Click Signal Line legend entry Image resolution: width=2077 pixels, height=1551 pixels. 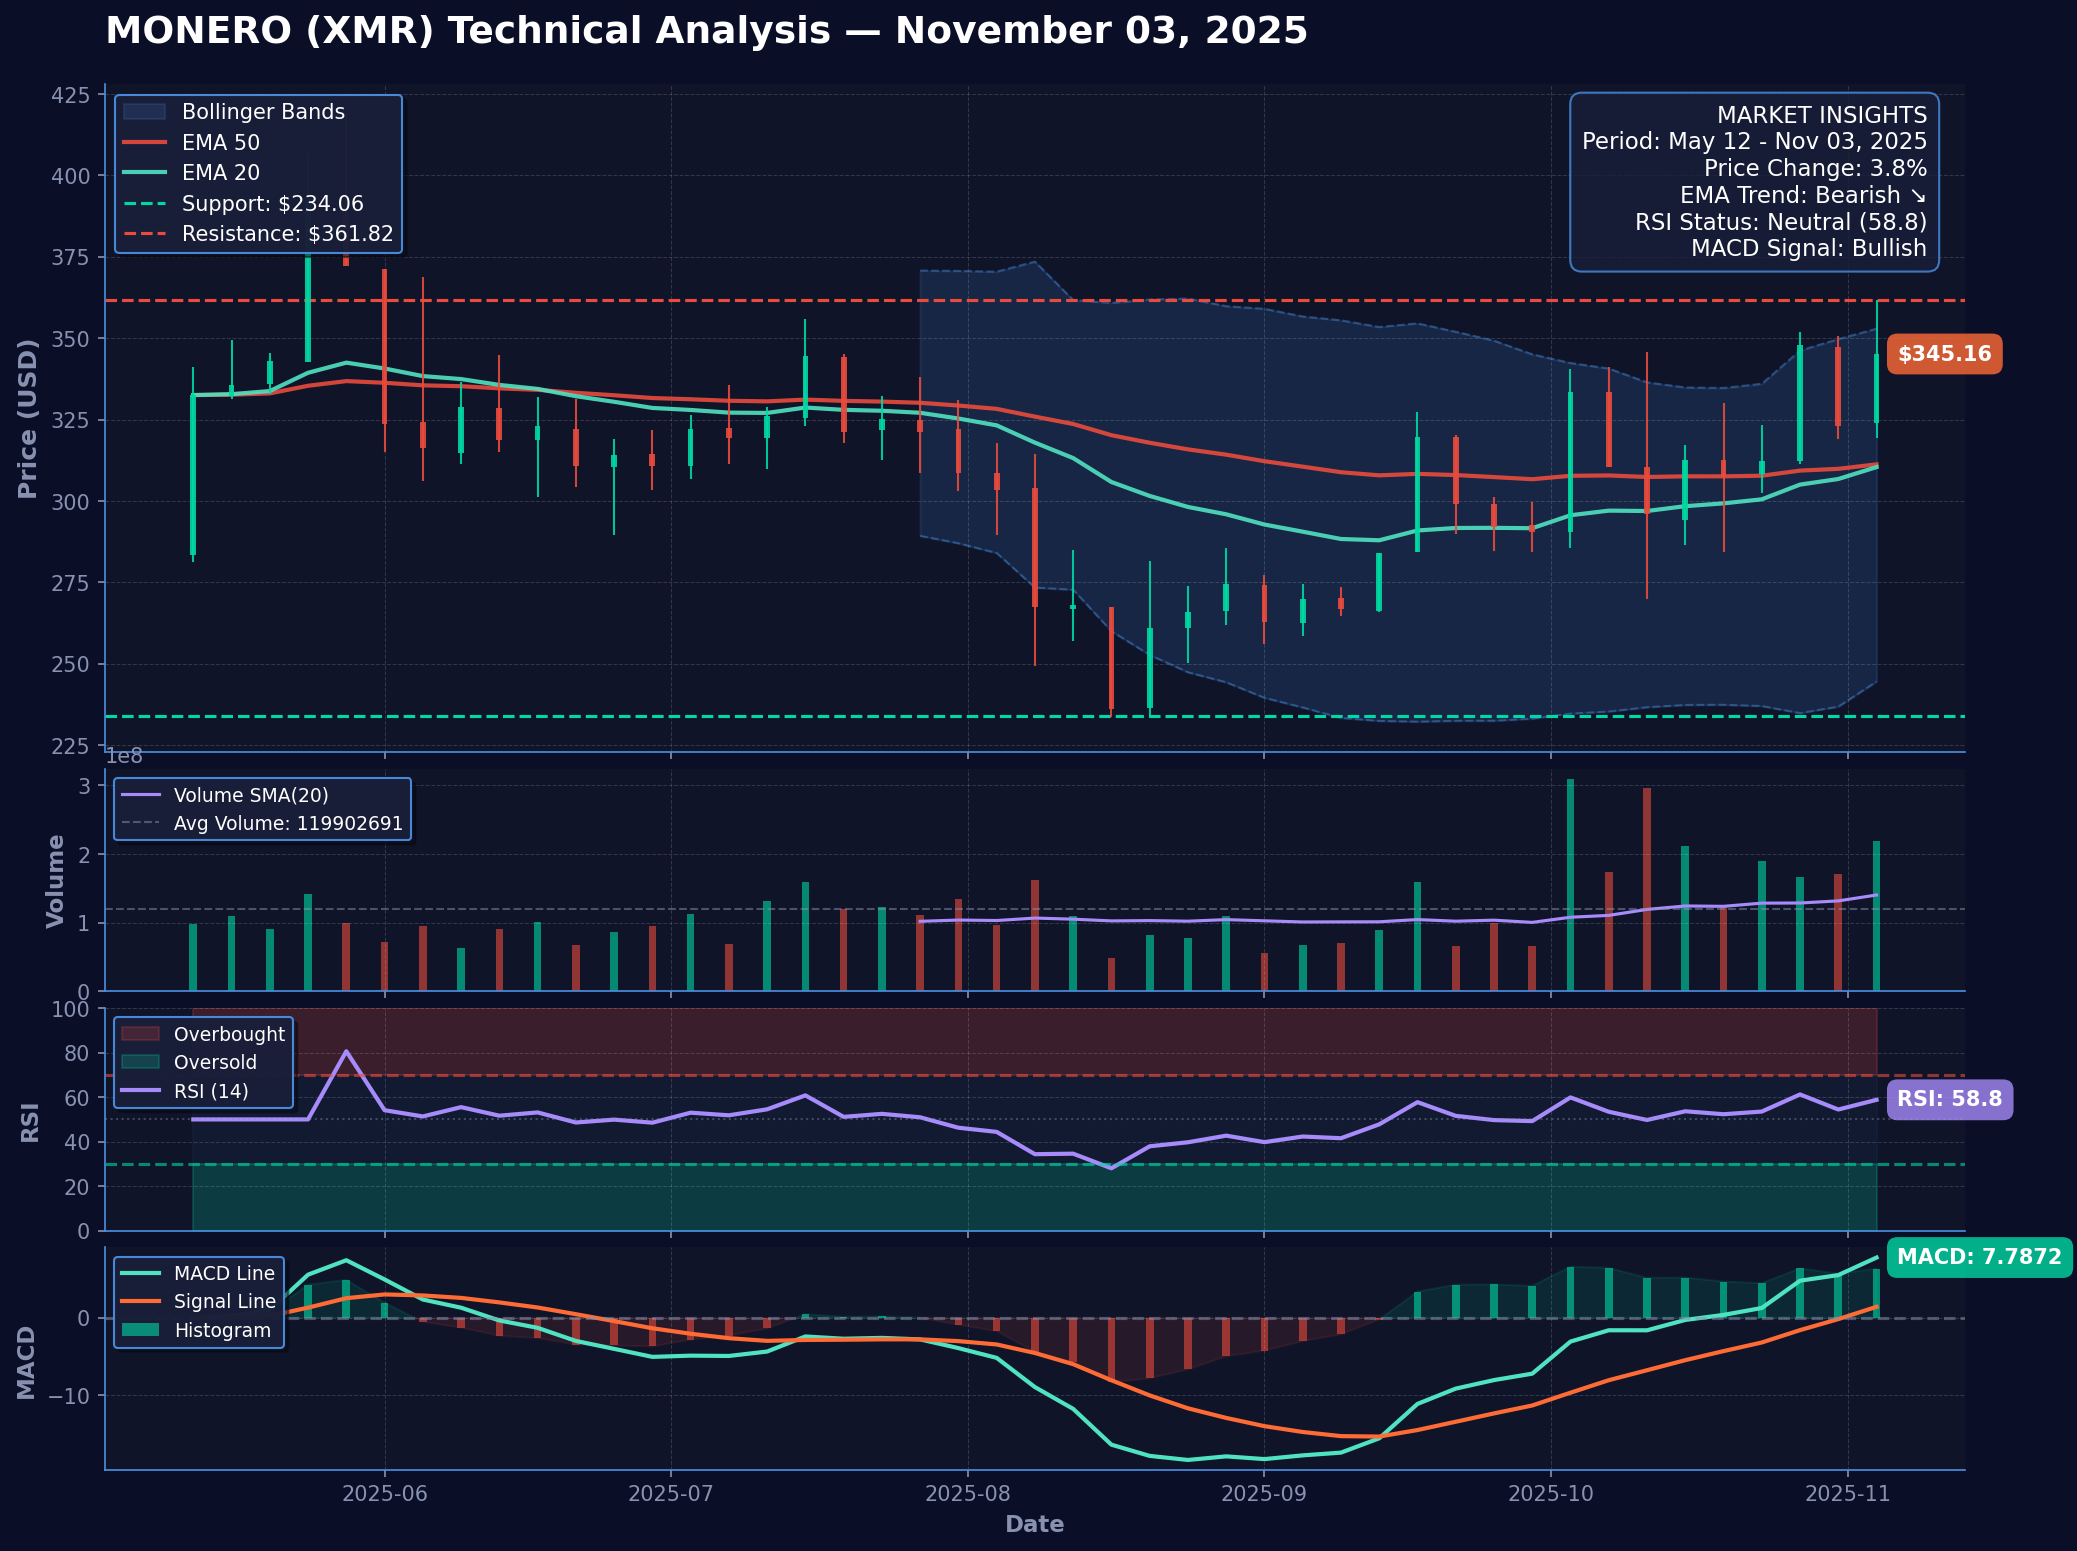pos(224,1301)
